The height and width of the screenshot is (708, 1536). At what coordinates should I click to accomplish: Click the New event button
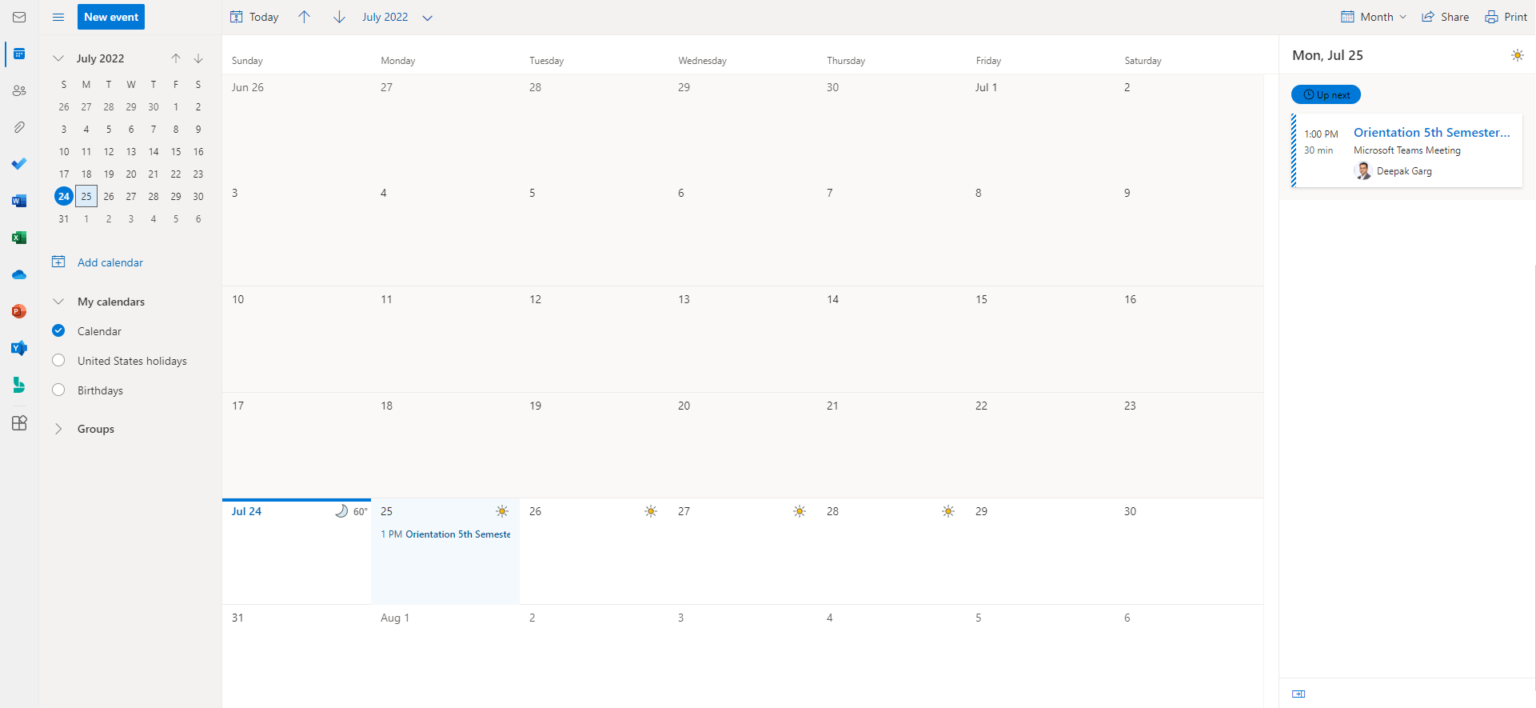[111, 17]
